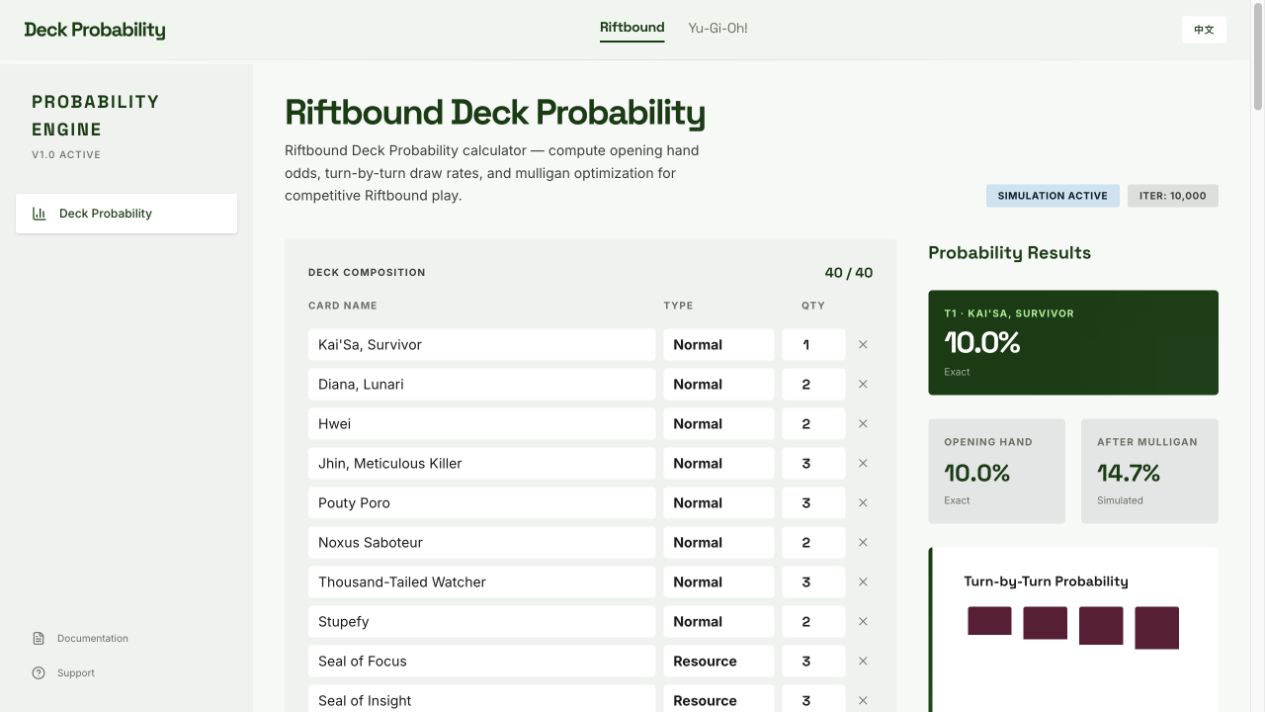Delete the Pouty Poro row
This screenshot has width=1265, height=712.
point(863,503)
